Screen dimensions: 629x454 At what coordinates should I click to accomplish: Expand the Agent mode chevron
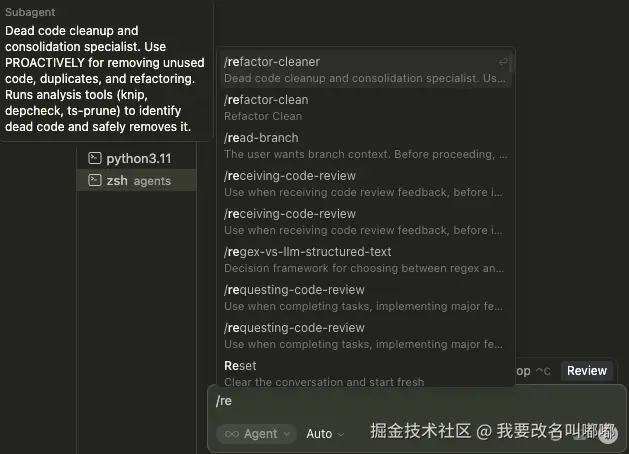click(288, 434)
